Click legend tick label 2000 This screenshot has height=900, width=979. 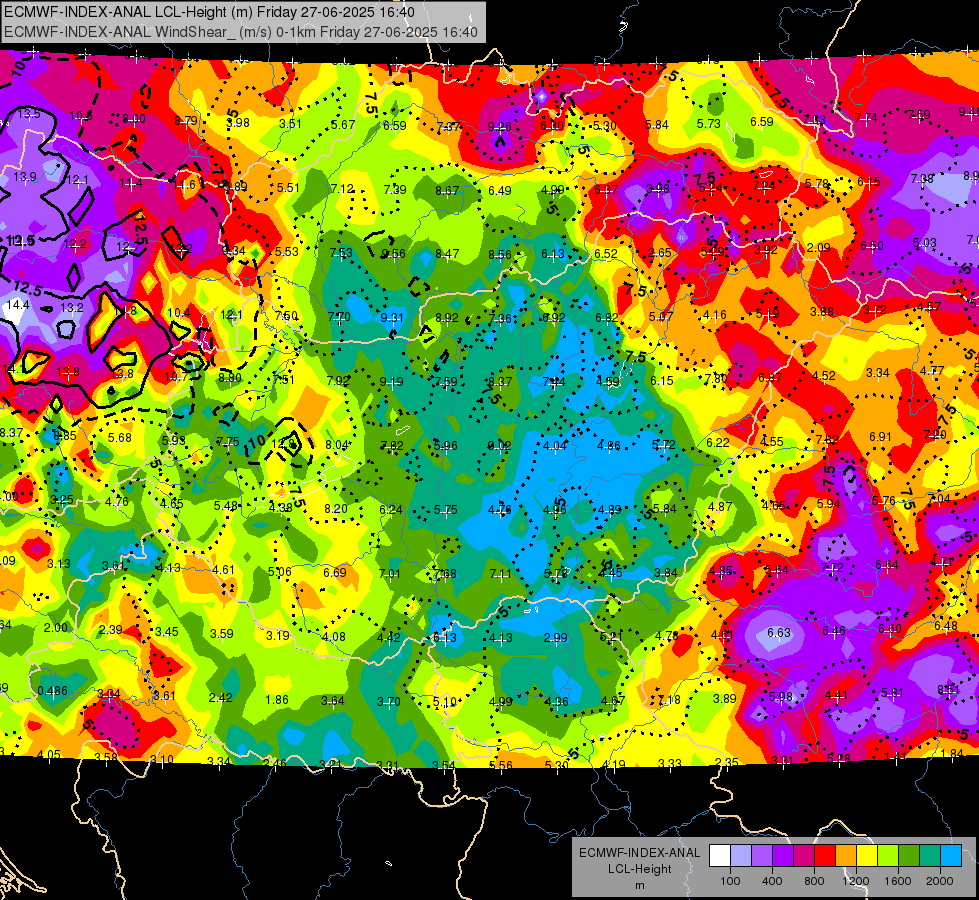(940, 881)
